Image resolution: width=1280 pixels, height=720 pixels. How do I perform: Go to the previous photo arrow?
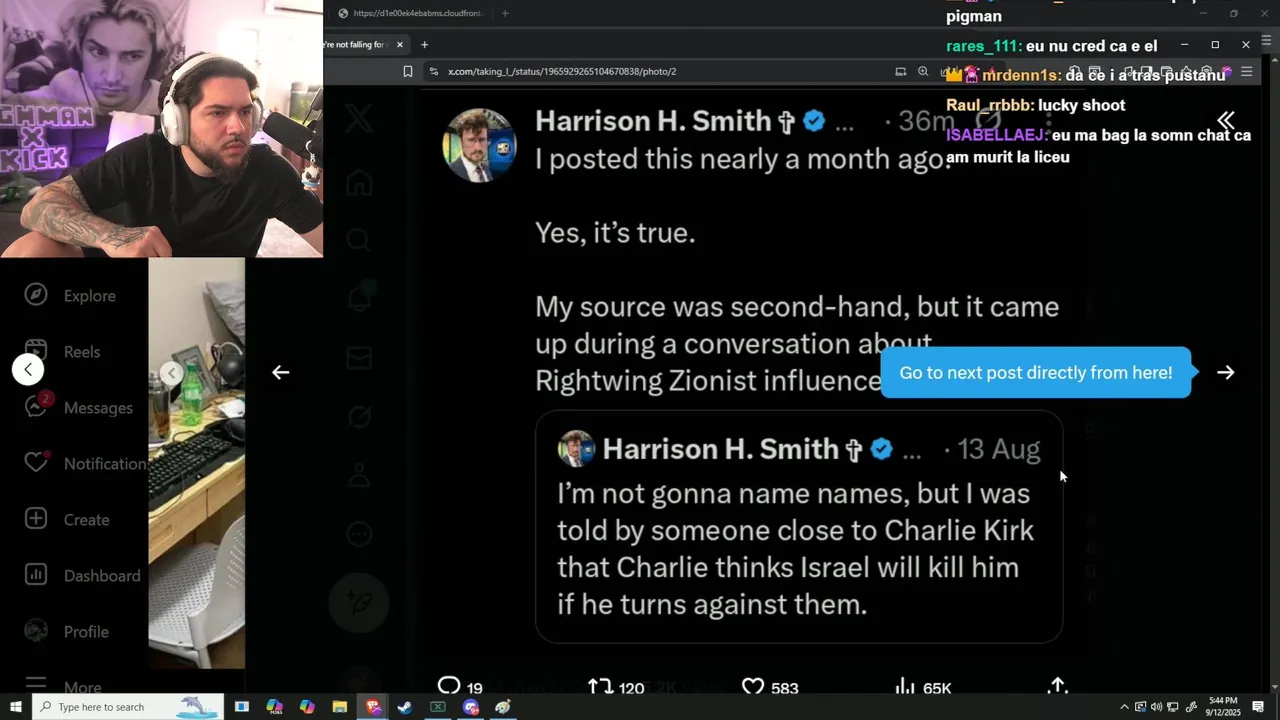pyautogui.click(x=281, y=372)
